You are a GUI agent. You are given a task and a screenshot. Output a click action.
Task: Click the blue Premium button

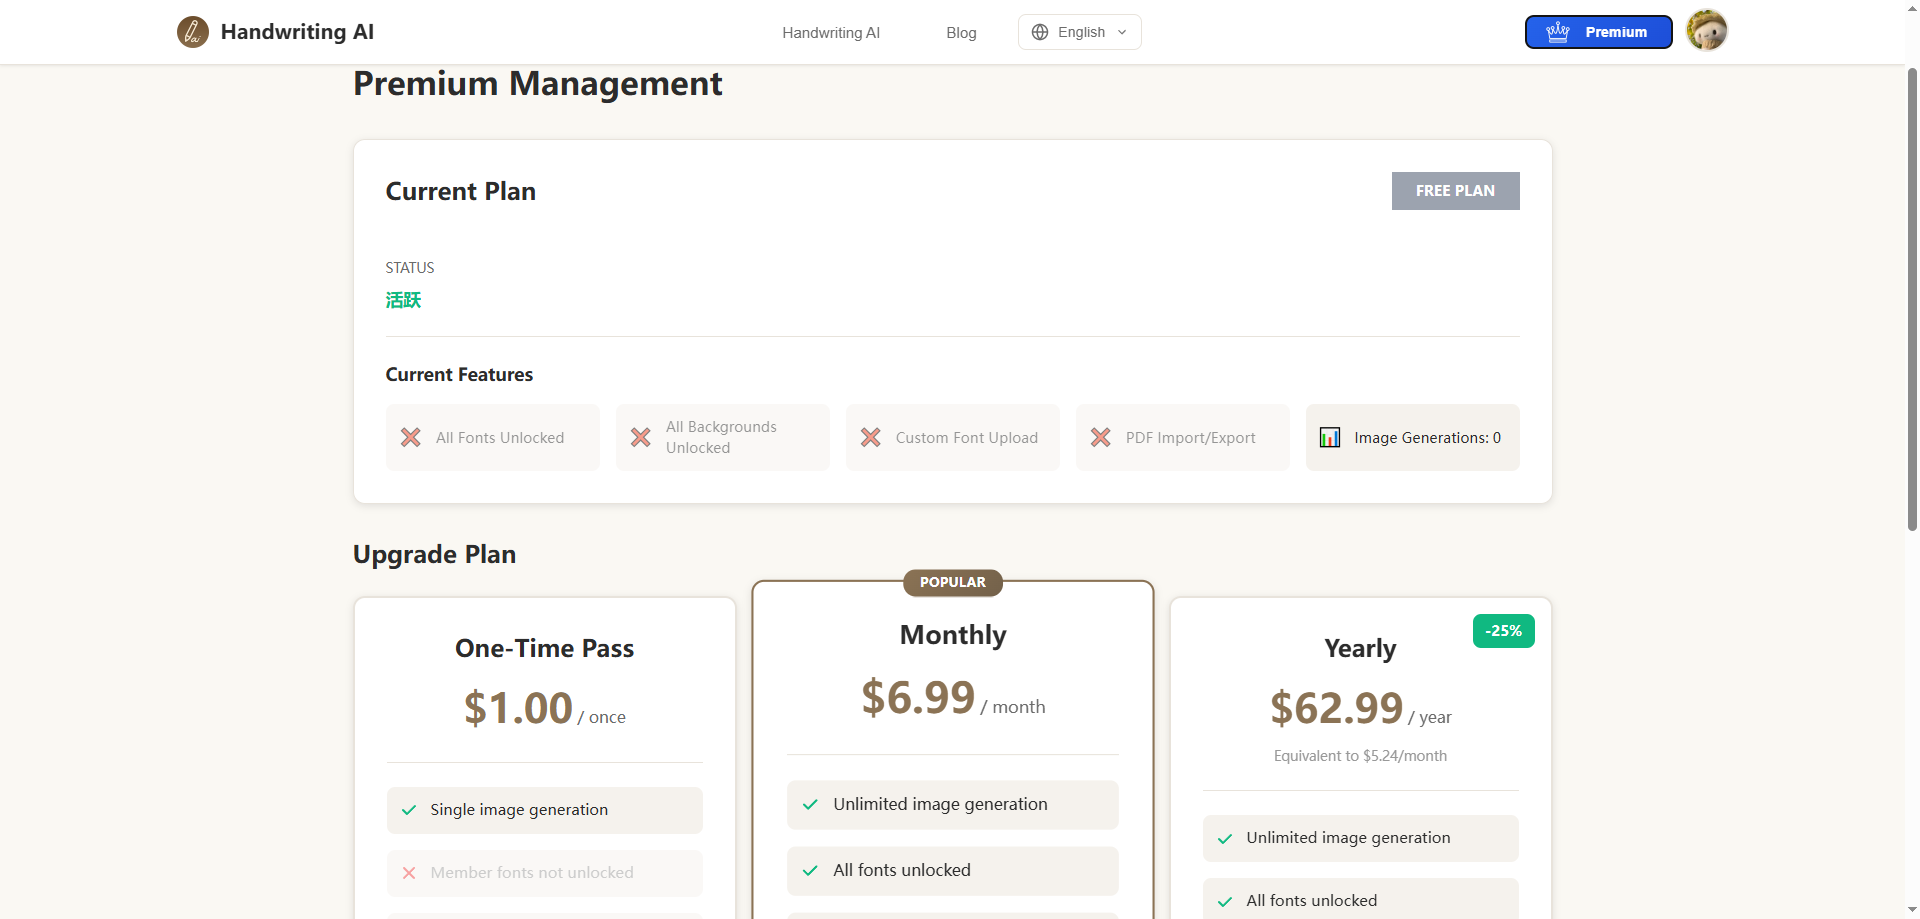[x=1598, y=32]
